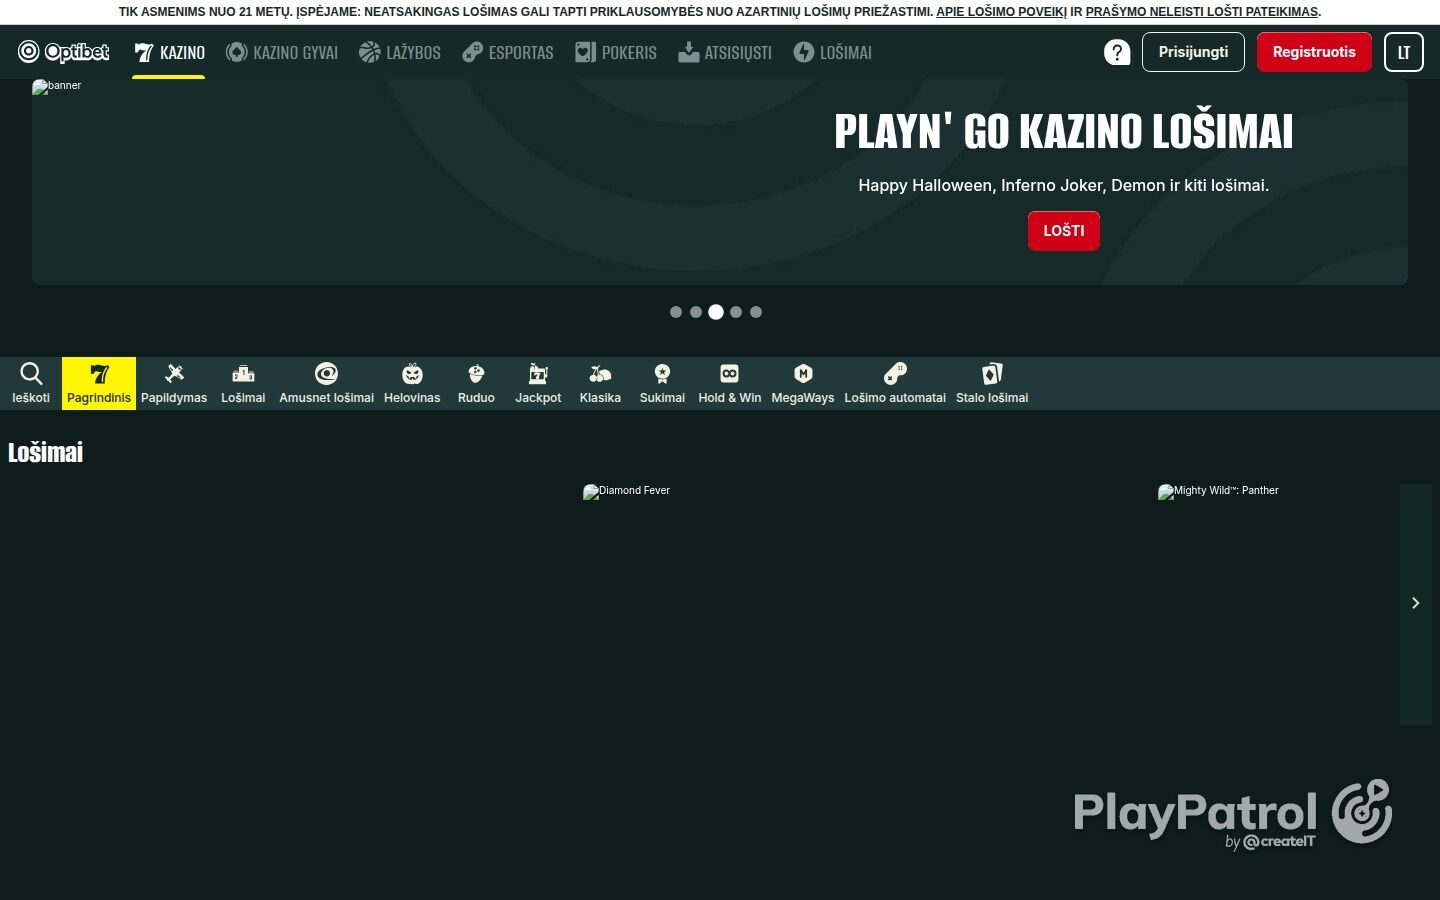Open the help question mark icon
This screenshot has width=1440, height=900.
click(1117, 52)
